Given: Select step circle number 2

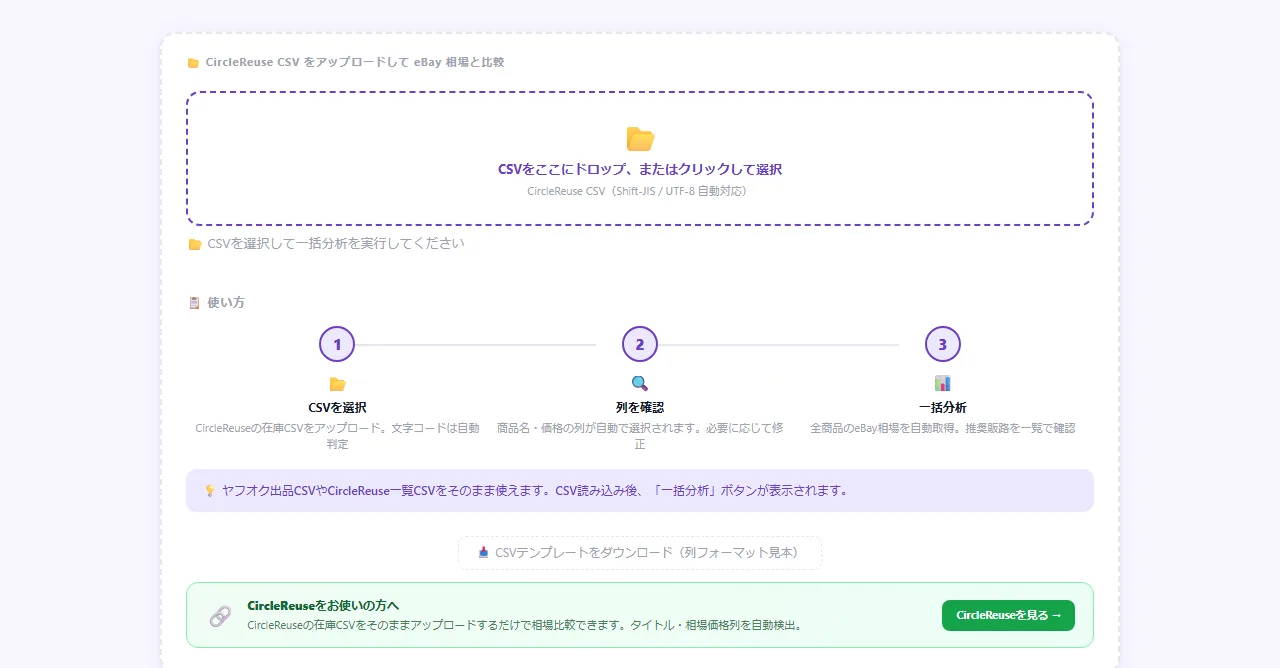Looking at the screenshot, I should (x=640, y=344).
